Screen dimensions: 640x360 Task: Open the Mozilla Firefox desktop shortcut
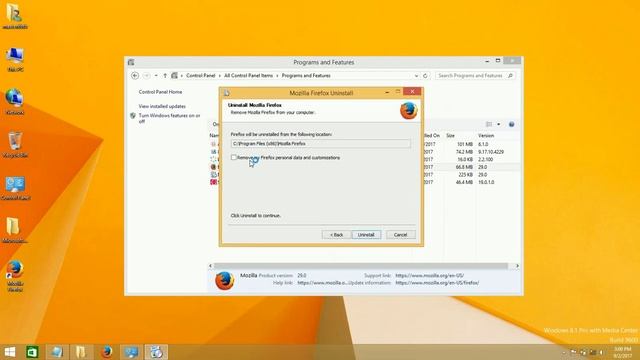pos(15,275)
